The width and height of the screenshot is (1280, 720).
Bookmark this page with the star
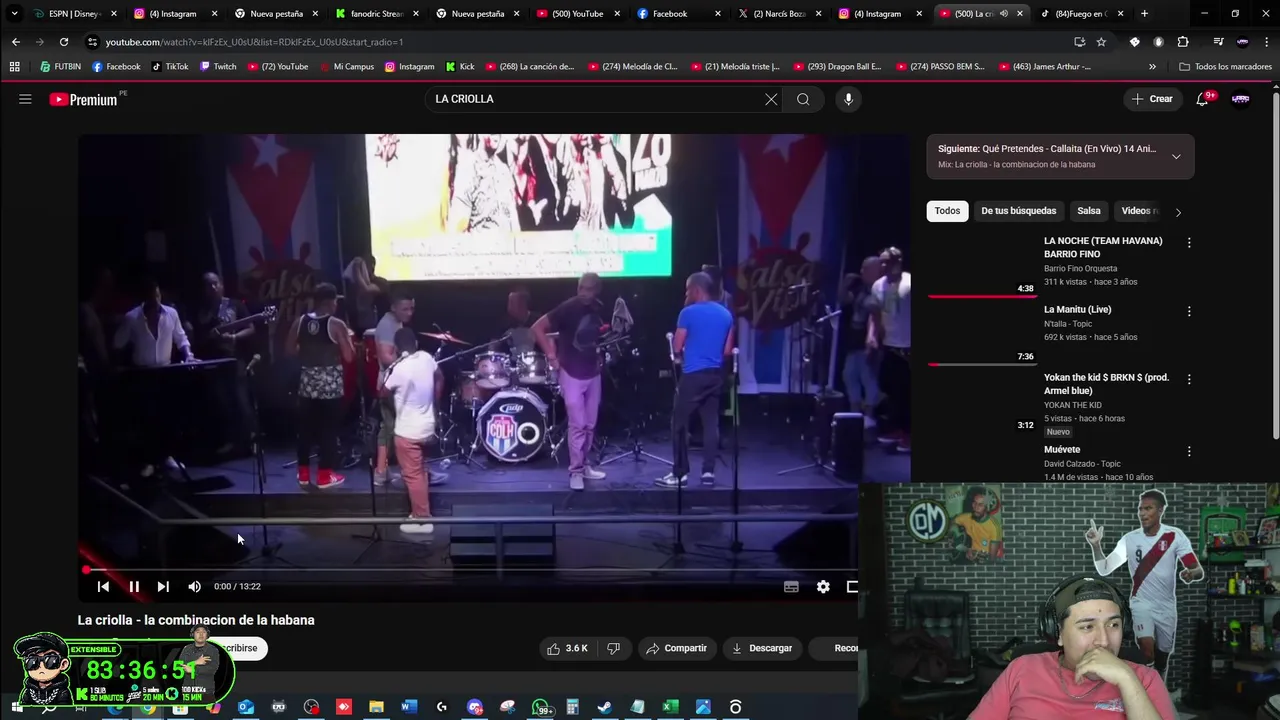[1101, 42]
